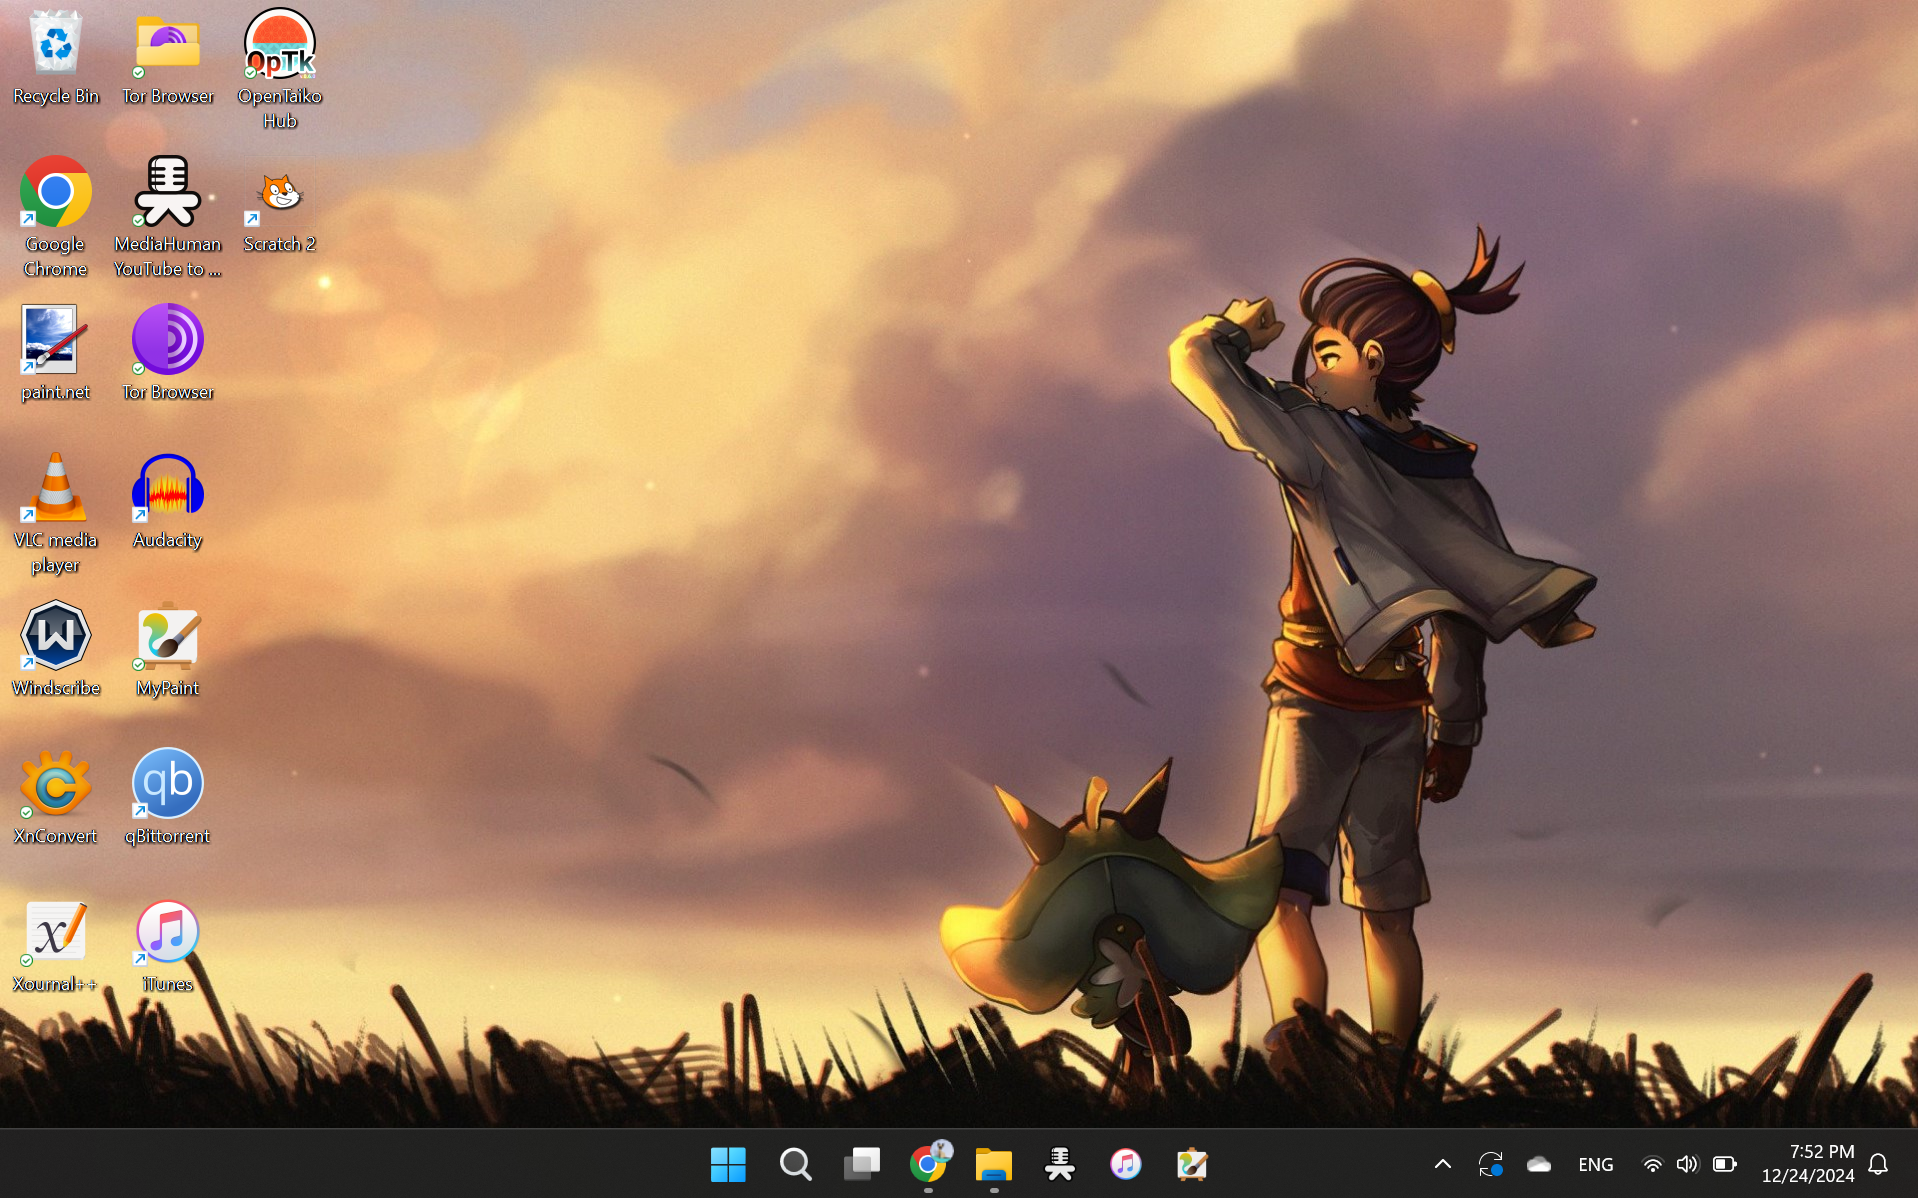
Task: Open the notifications bell
Action: [x=1878, y=1164]
